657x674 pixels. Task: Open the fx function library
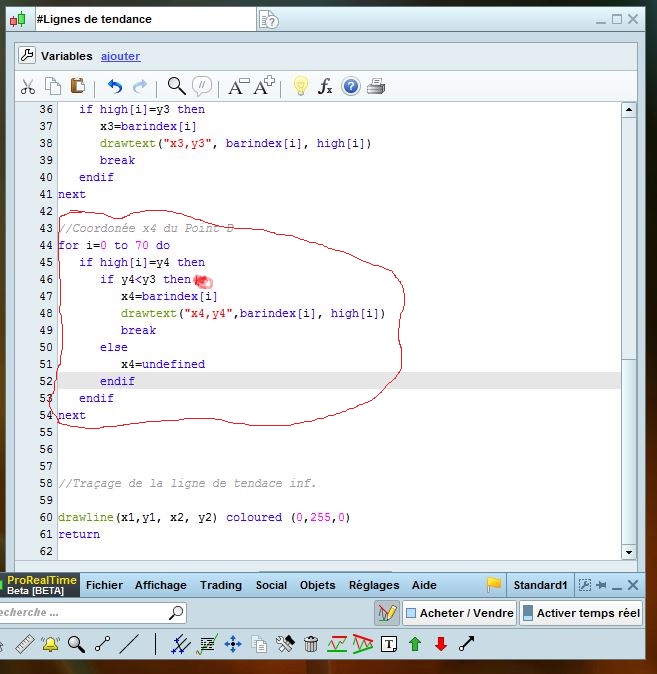pyautogui.click(x=325, y=87)
